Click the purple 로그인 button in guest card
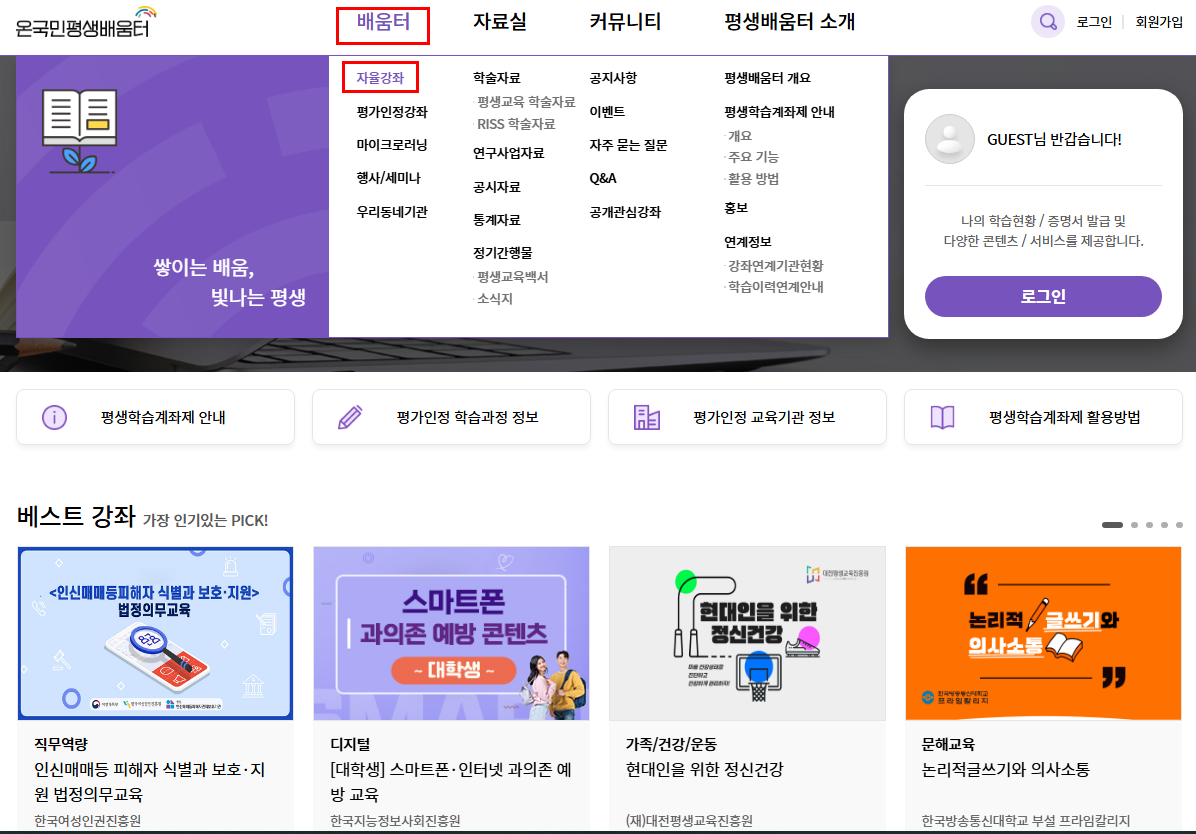The image size is (1196, 834). (x=1043, y=296)
